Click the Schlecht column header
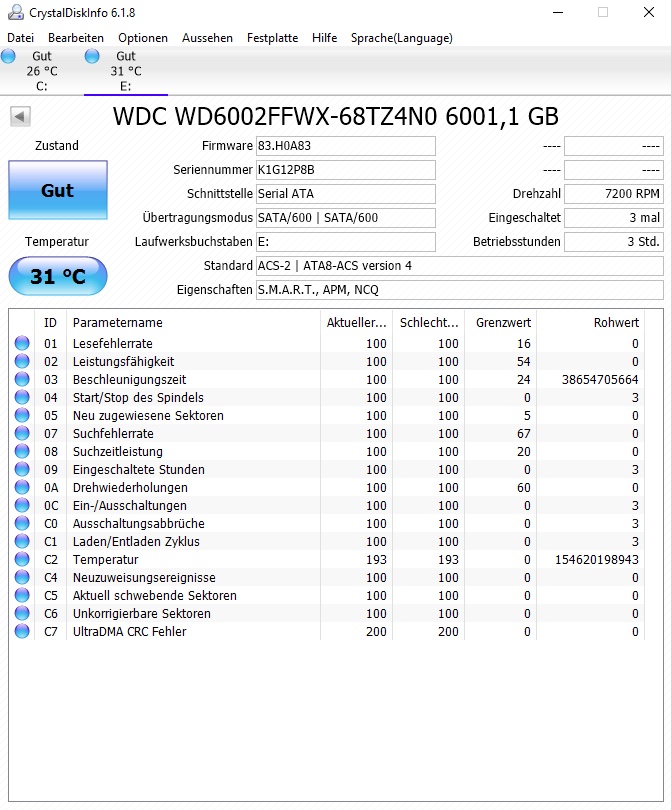Screen dimensions: 671x810 [429, 323]
